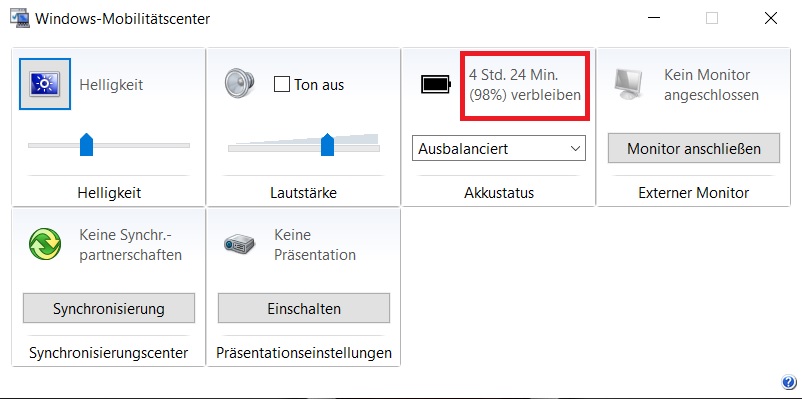Click the volume slider handle

pyautogui.click(x=327, y=145)
